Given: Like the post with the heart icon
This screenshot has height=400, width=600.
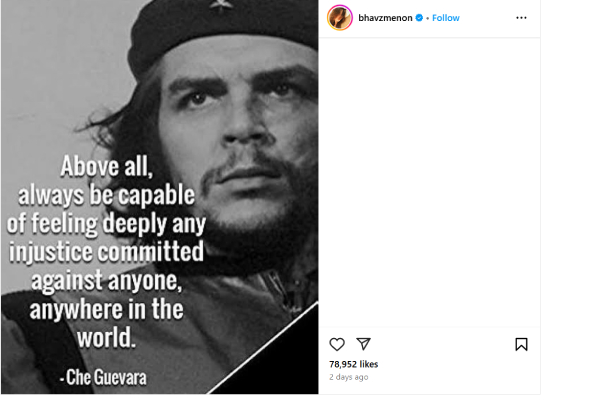Looking at the screenshot, I should pos(337,344).
